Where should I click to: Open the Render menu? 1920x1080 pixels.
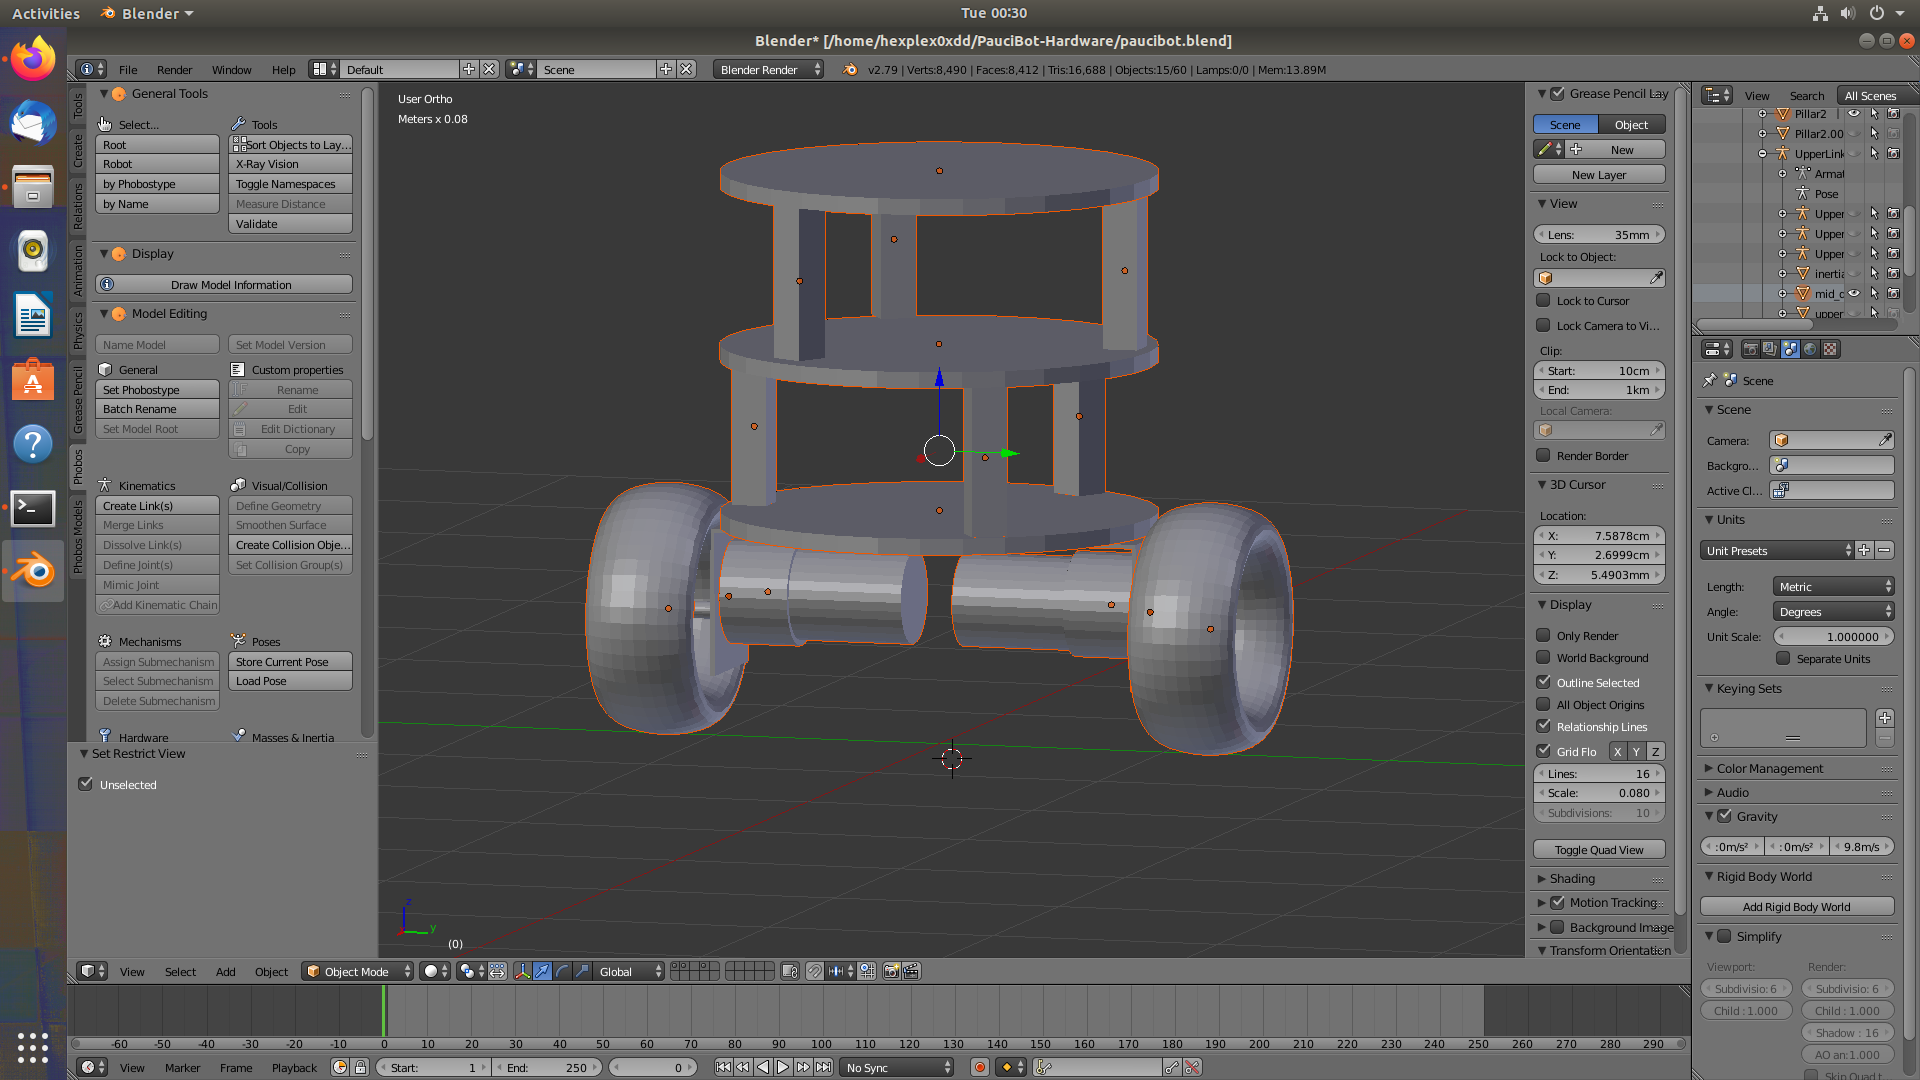click(x=174, y=69)
